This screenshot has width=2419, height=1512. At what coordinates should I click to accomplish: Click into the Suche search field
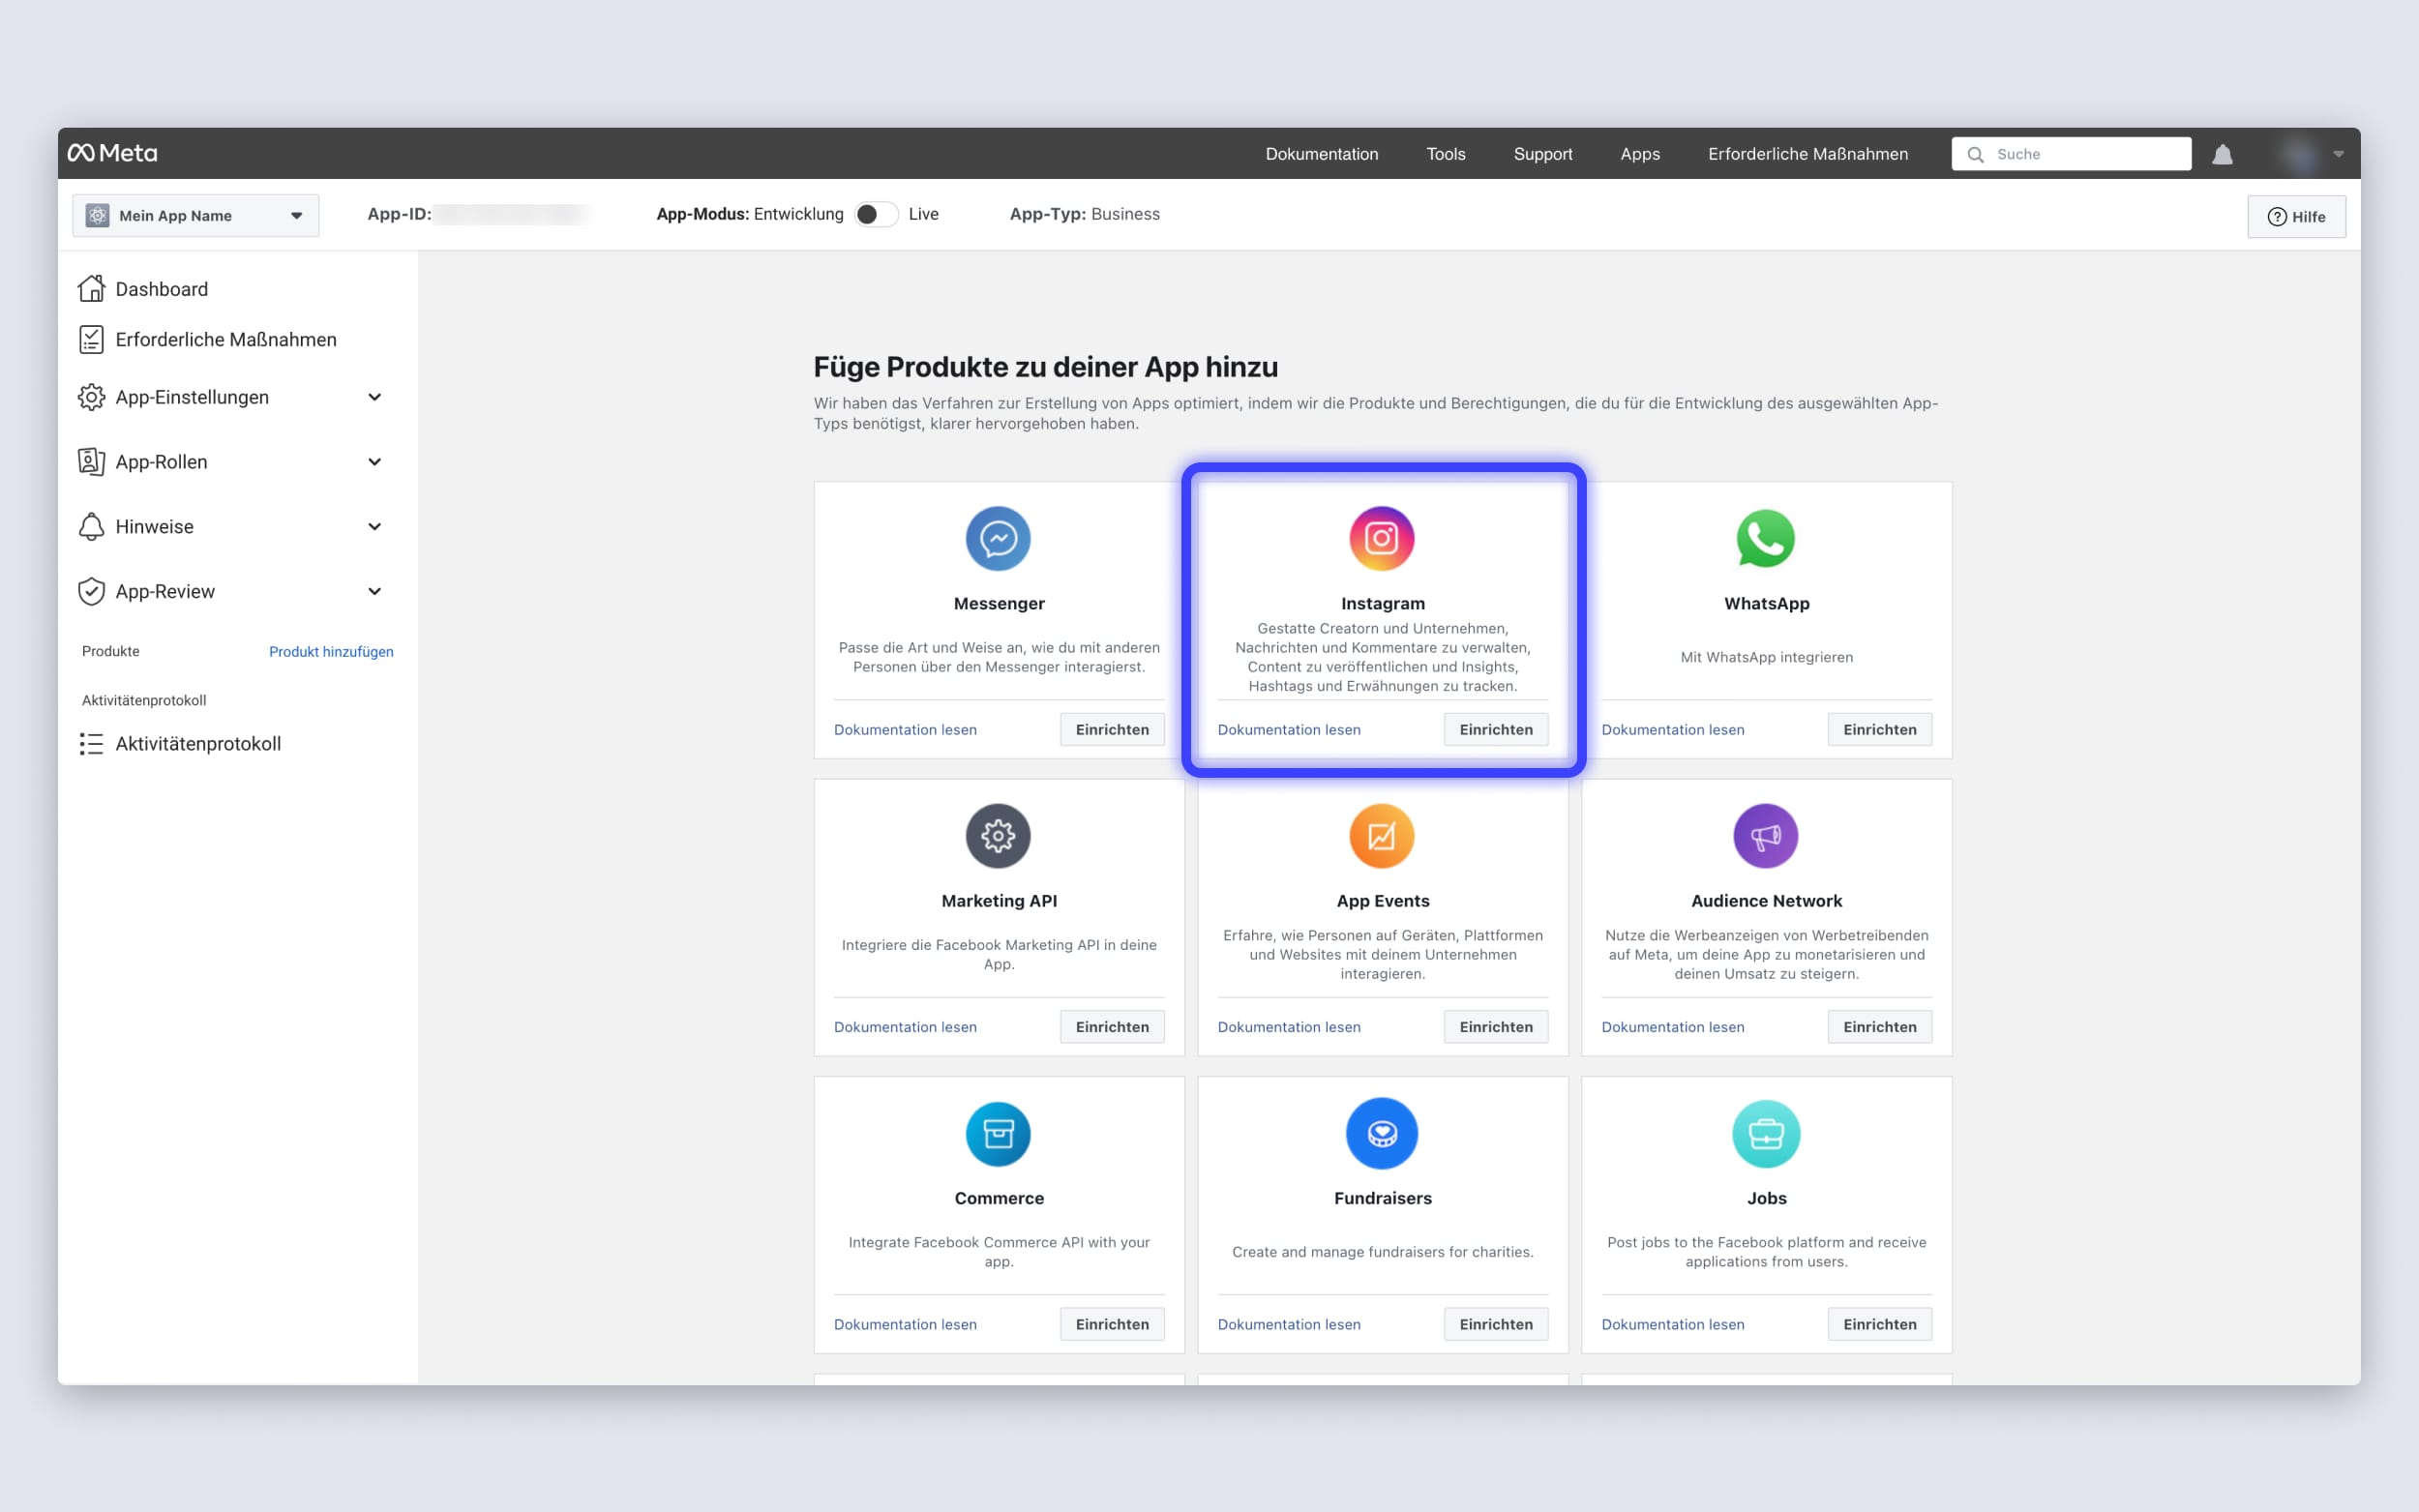(x=2071, y=154)
